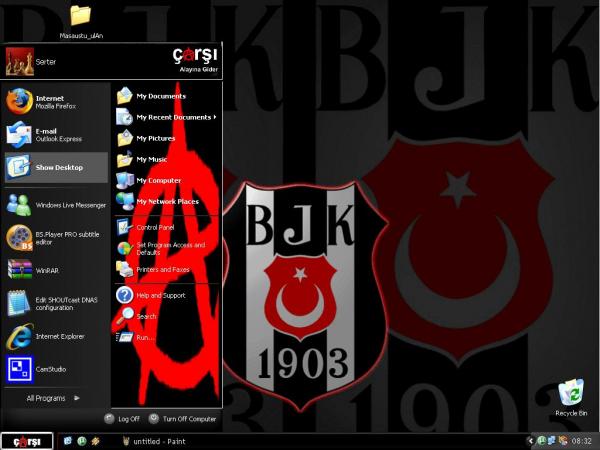
Task: Show hidden tray icons chevron
Action: 531,441
